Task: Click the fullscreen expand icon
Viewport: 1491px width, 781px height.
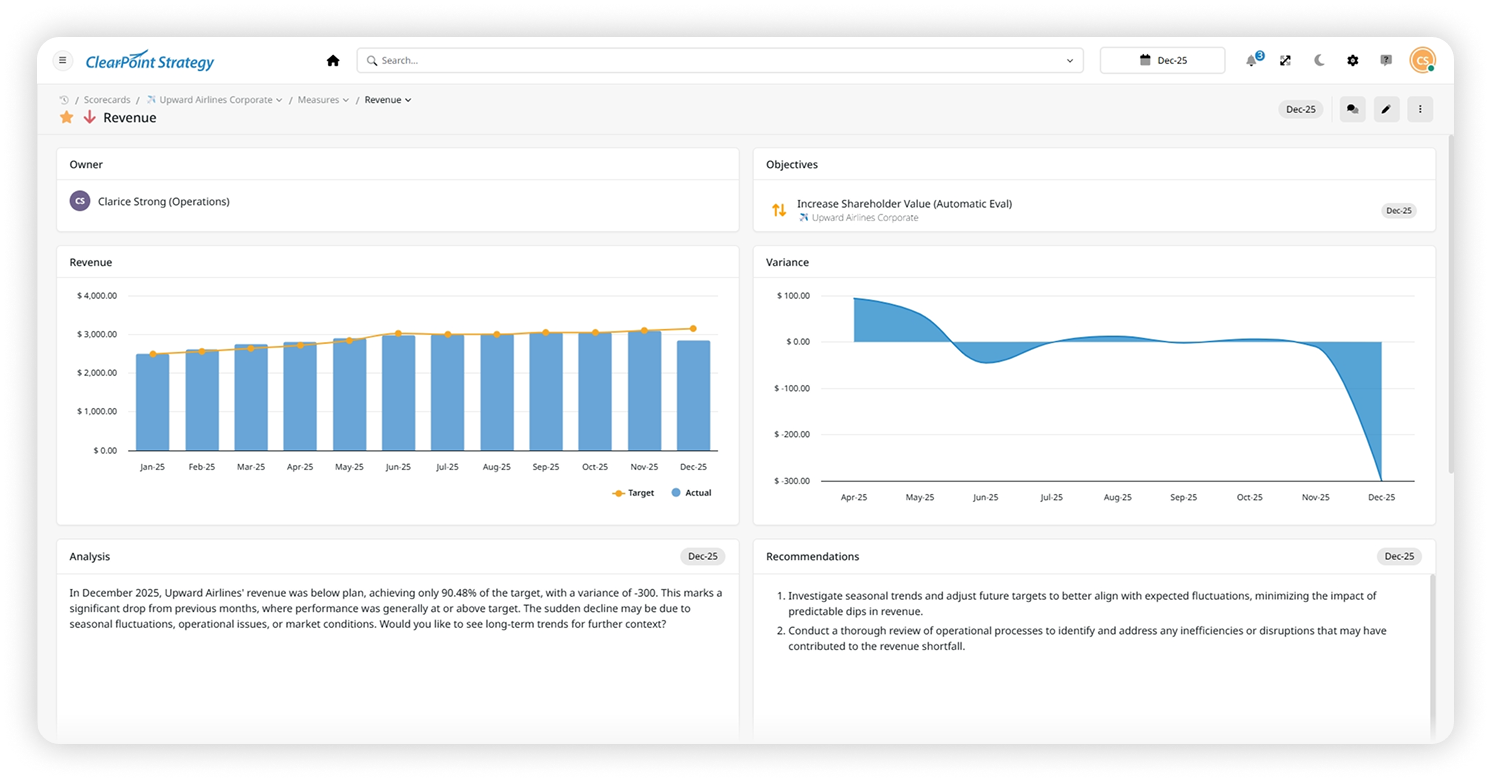Action: pyautogui.click(x=1285, y=60)
